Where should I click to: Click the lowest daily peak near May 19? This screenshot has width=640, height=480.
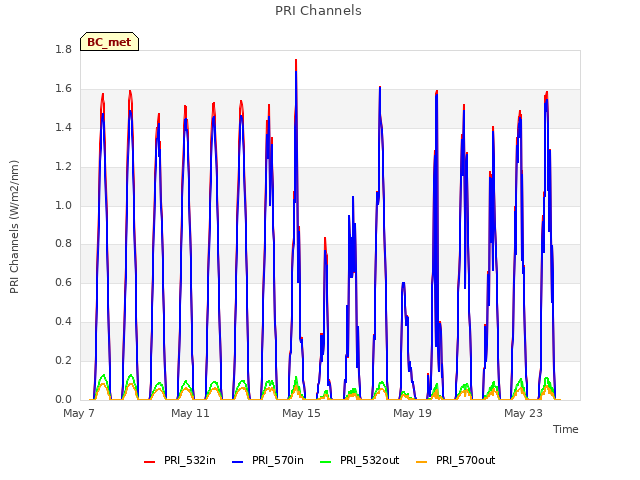point(403,283)
